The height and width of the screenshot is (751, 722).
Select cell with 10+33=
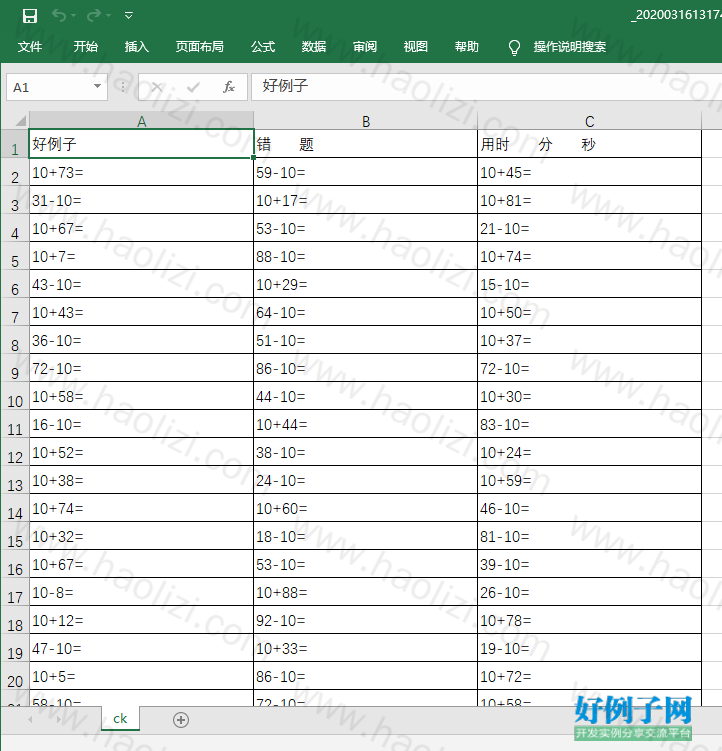point(366,648)
